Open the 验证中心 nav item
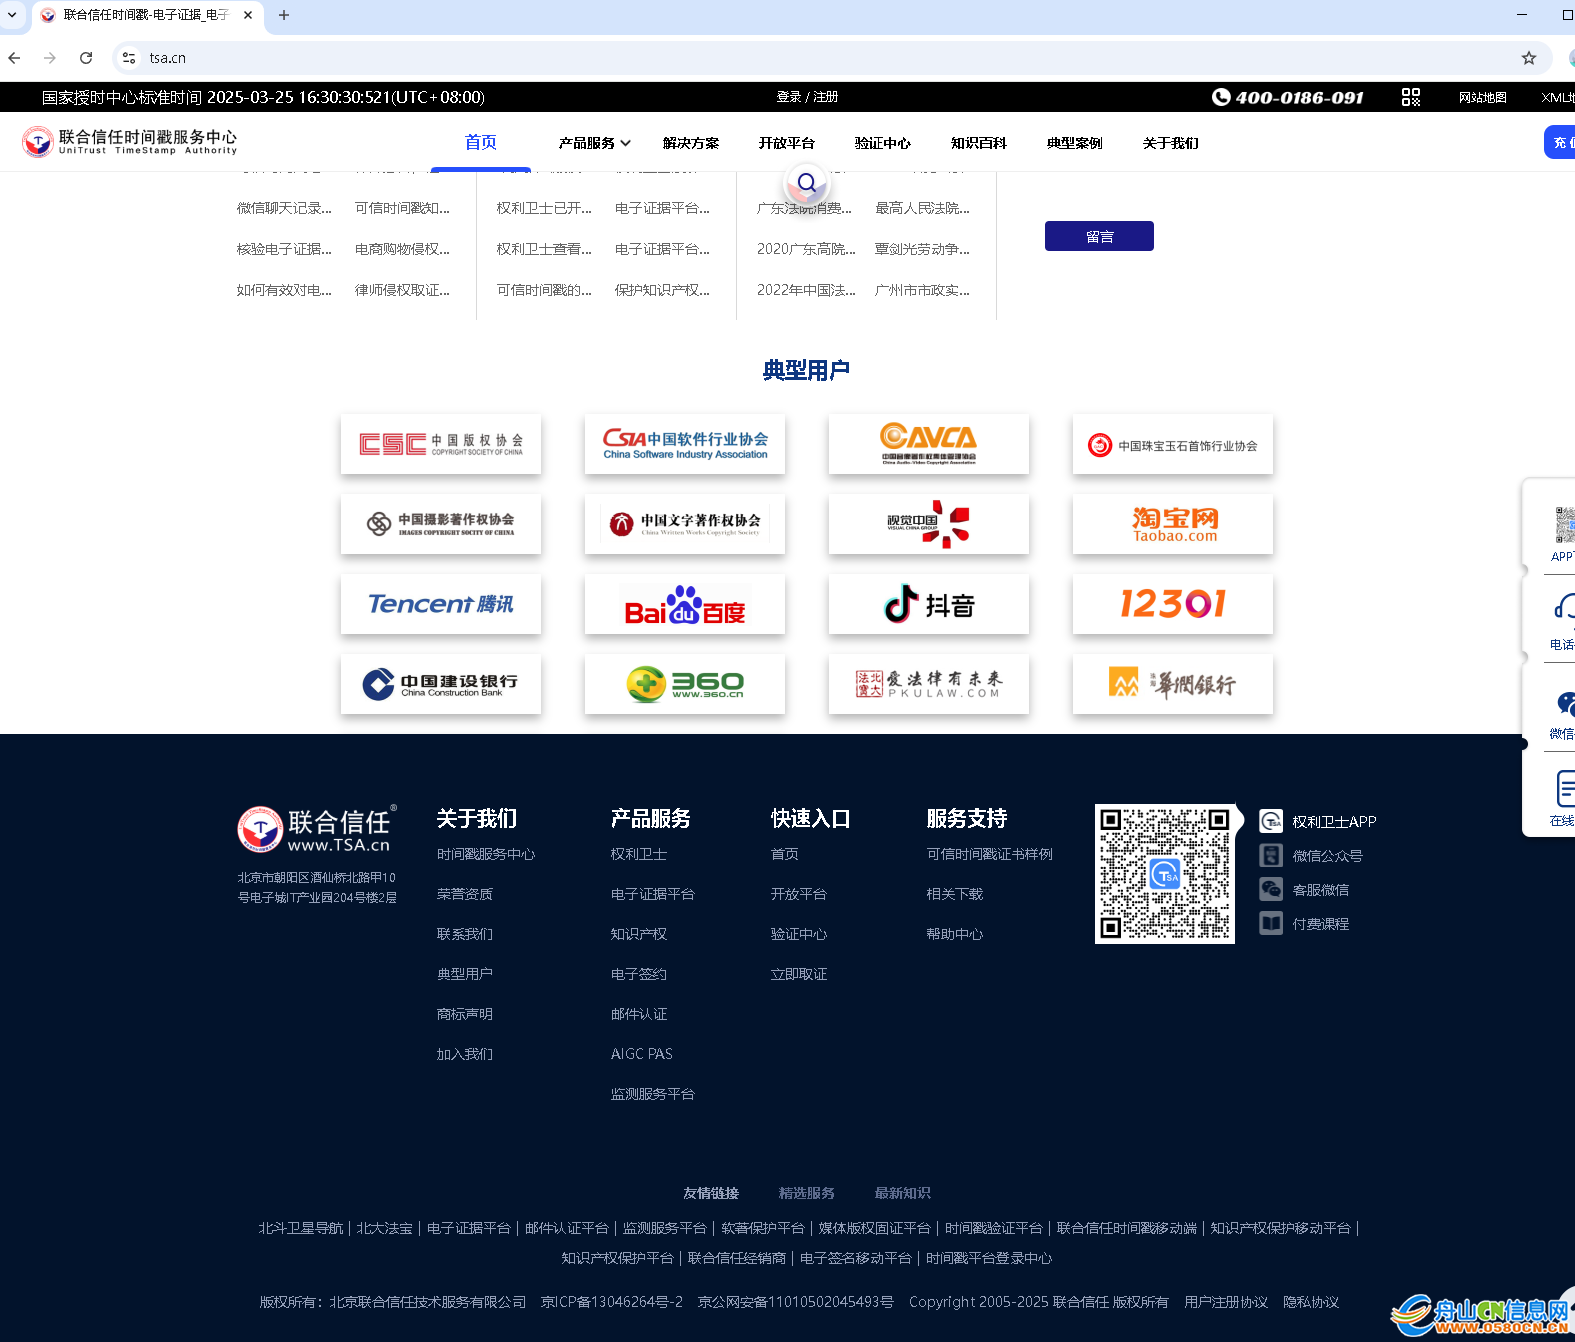 [x=883, y=143]
